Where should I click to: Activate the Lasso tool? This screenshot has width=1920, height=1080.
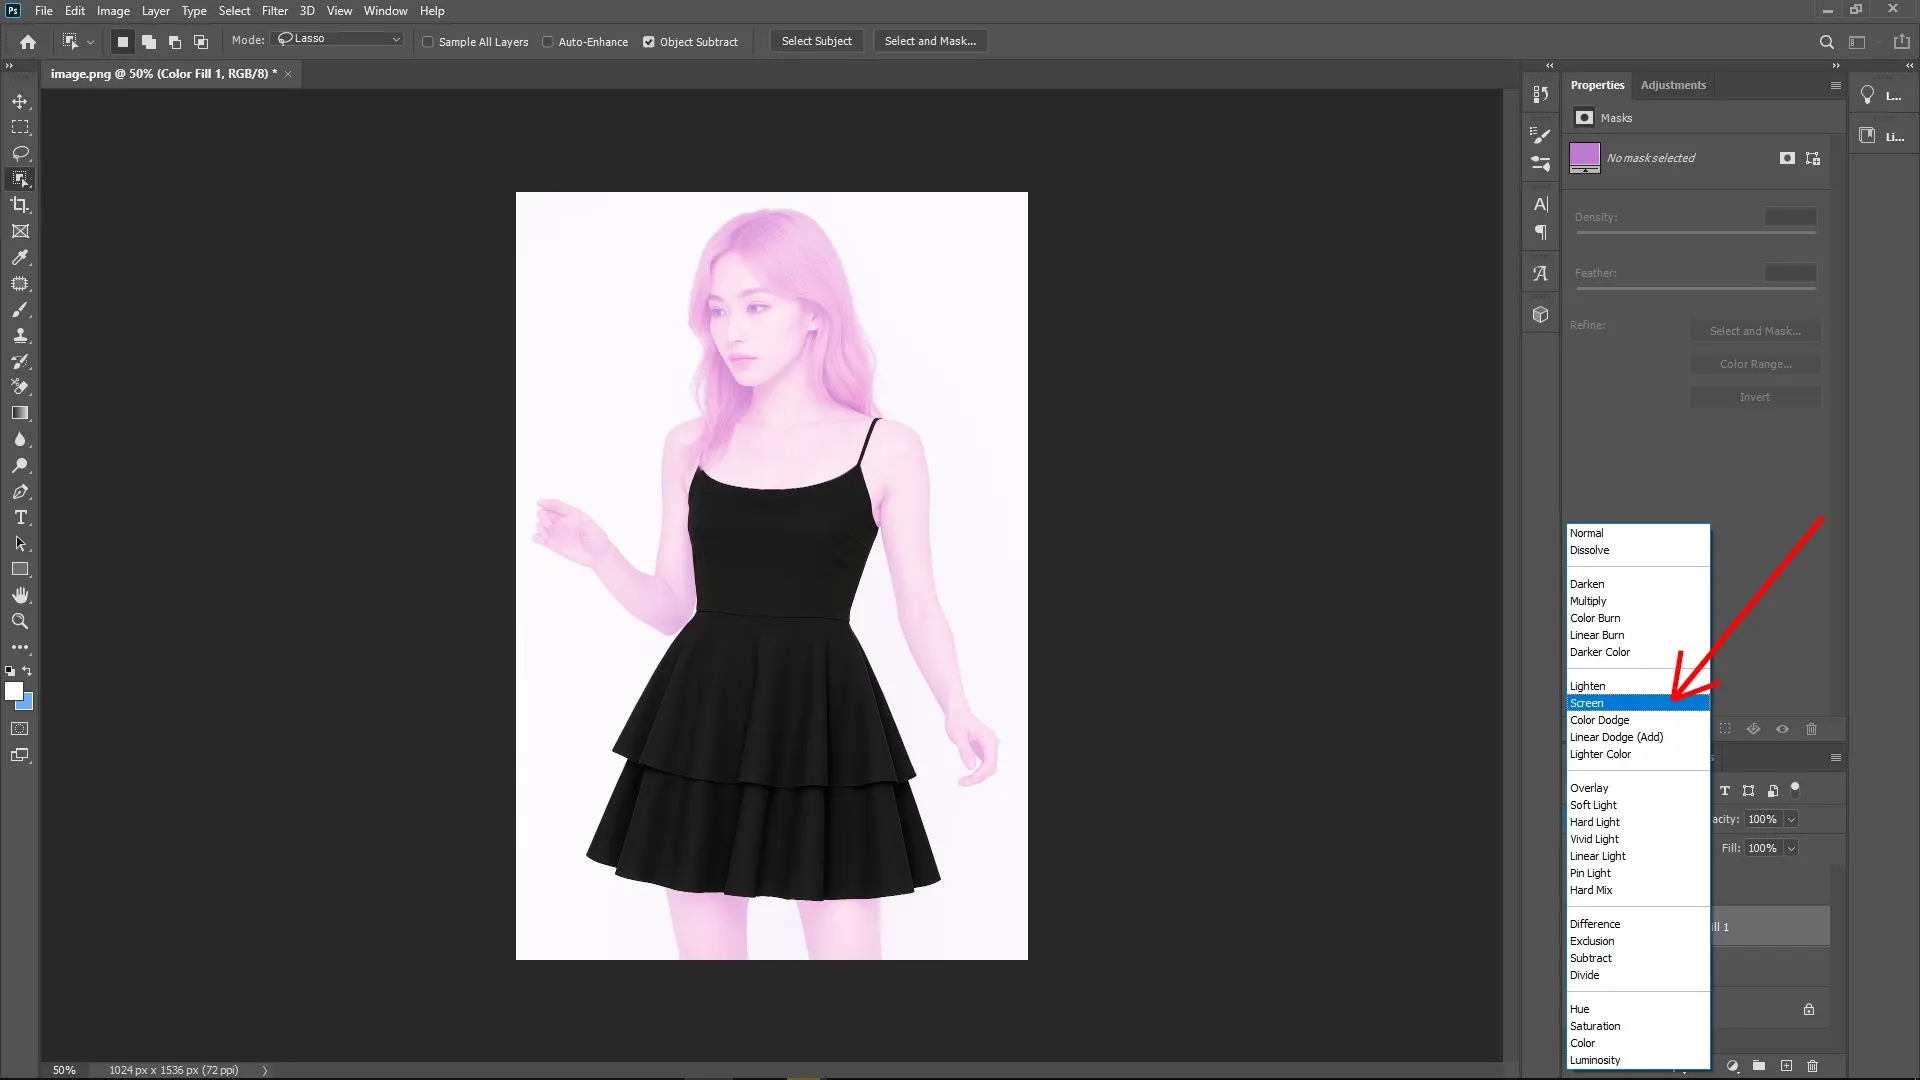click(20, 153)
